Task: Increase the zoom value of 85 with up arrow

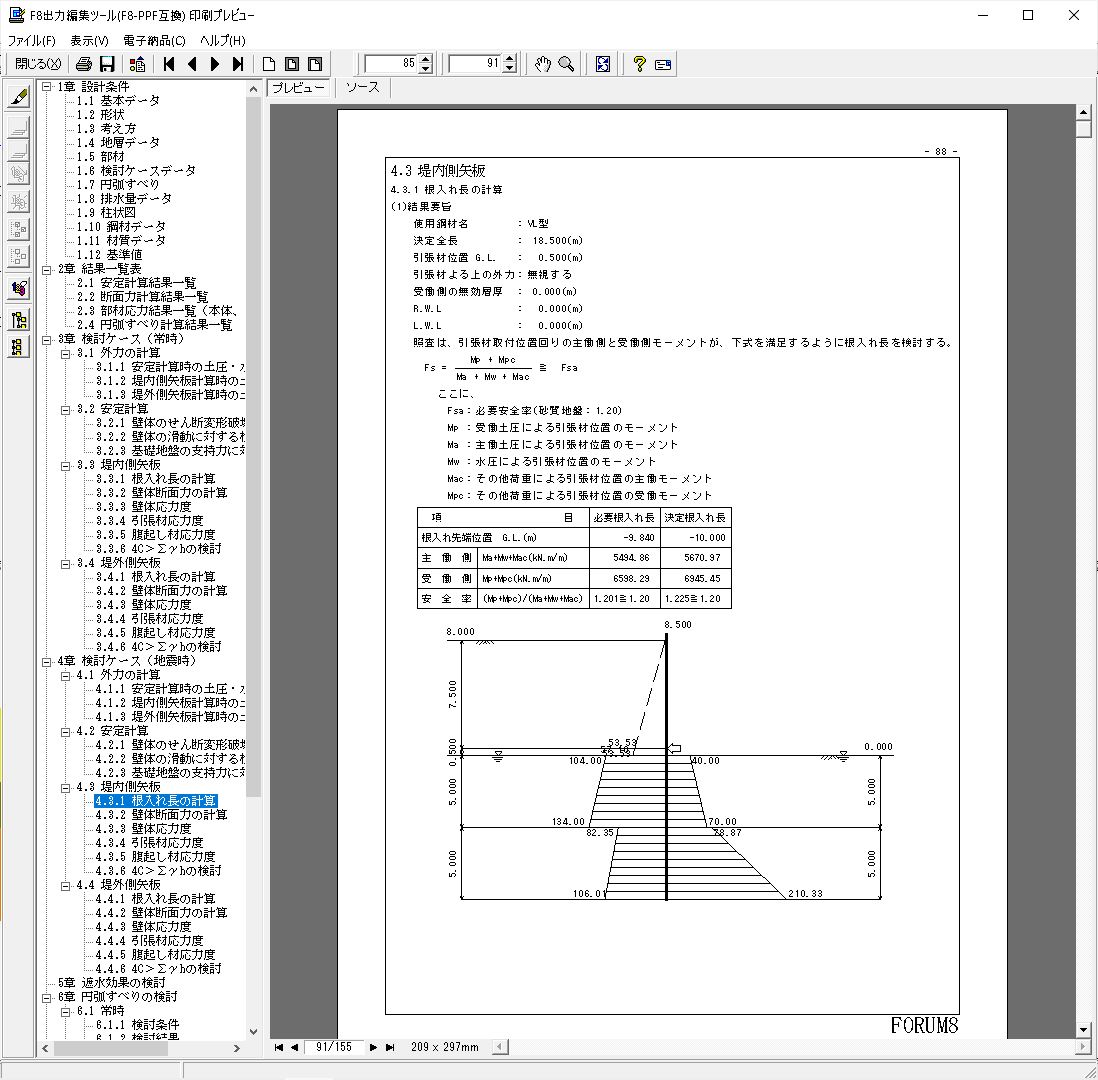Action: point(426,59)
